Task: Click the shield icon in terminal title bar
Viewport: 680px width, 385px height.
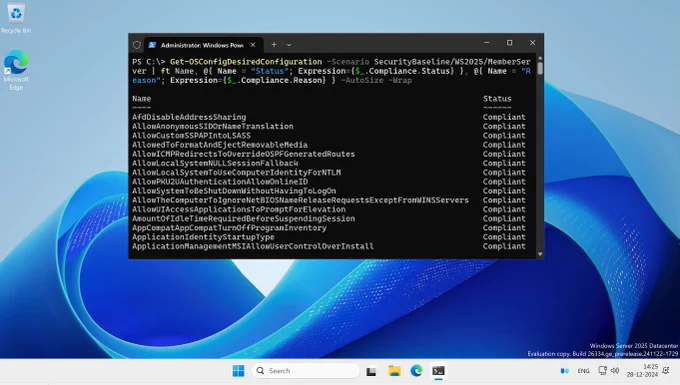Action: coord(137,45)
